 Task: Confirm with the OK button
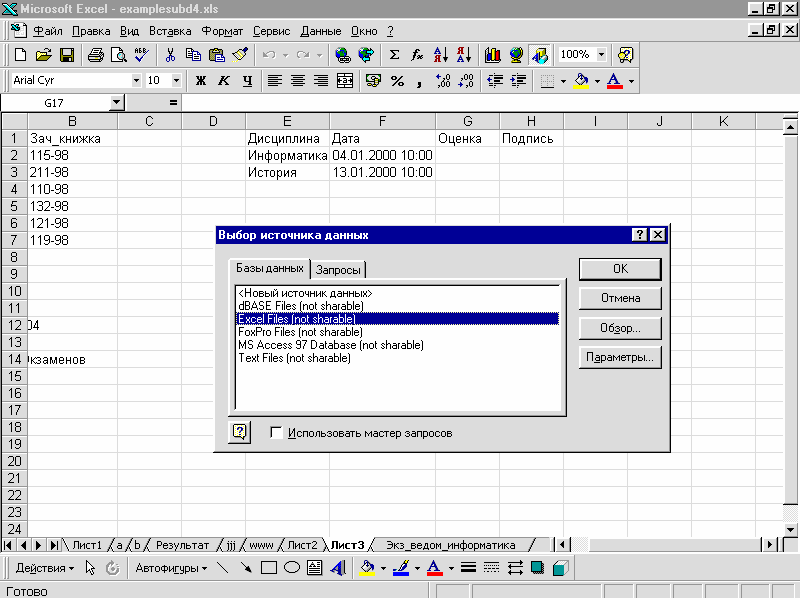620,269
